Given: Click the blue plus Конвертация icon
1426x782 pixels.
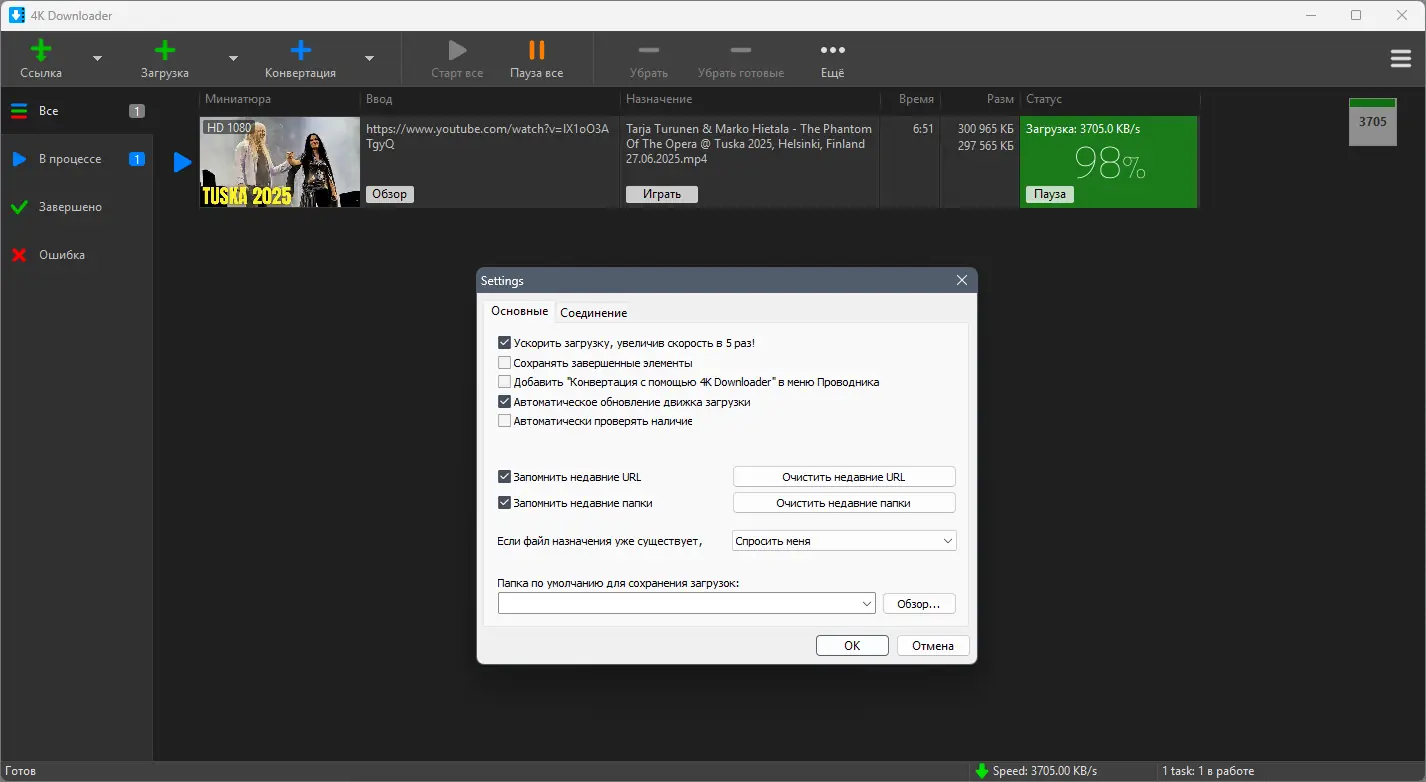Looking at the screenshot, I should click(300, 50).
